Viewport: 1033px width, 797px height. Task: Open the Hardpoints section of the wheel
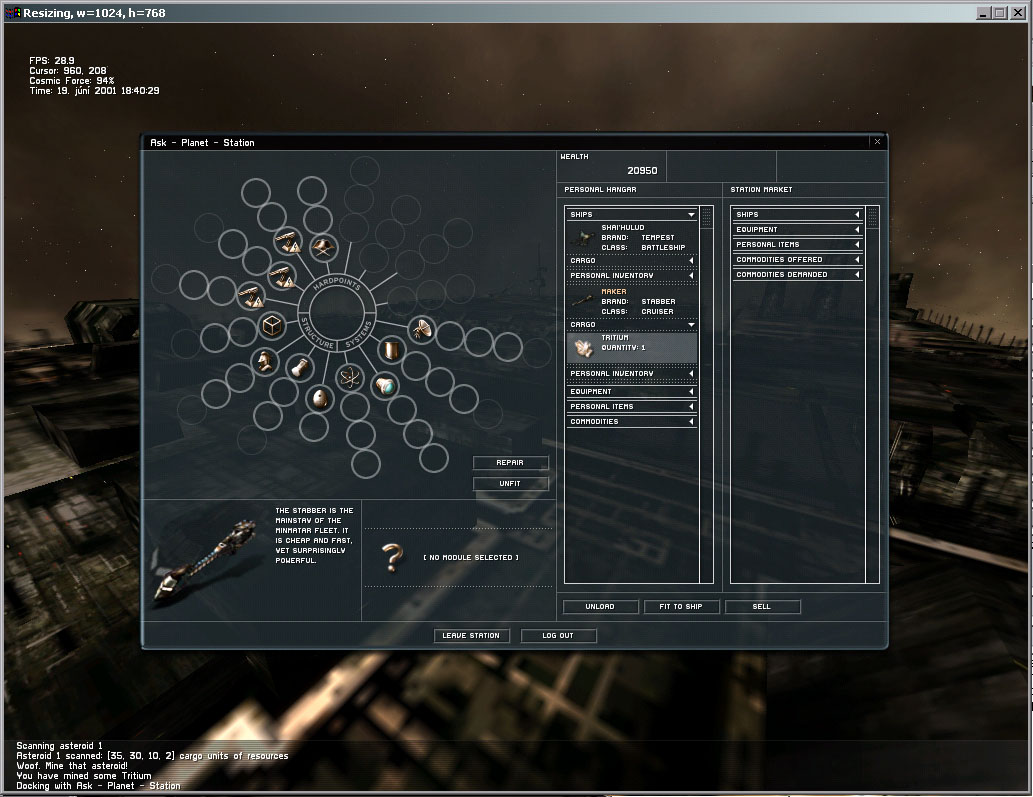point(337,283)
